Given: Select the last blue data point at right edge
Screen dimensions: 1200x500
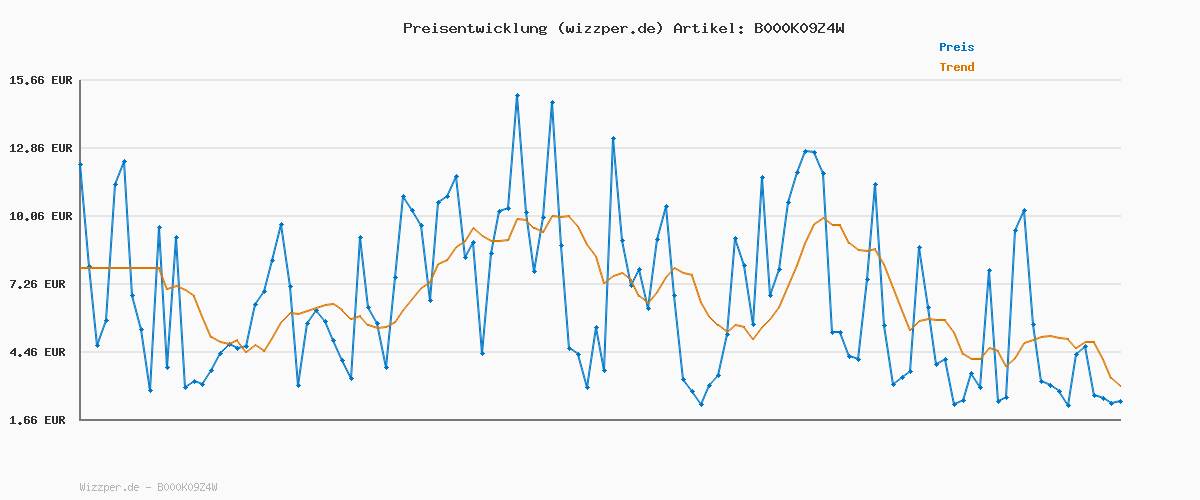Looking at the screenshot, I should click(1120, 401).
